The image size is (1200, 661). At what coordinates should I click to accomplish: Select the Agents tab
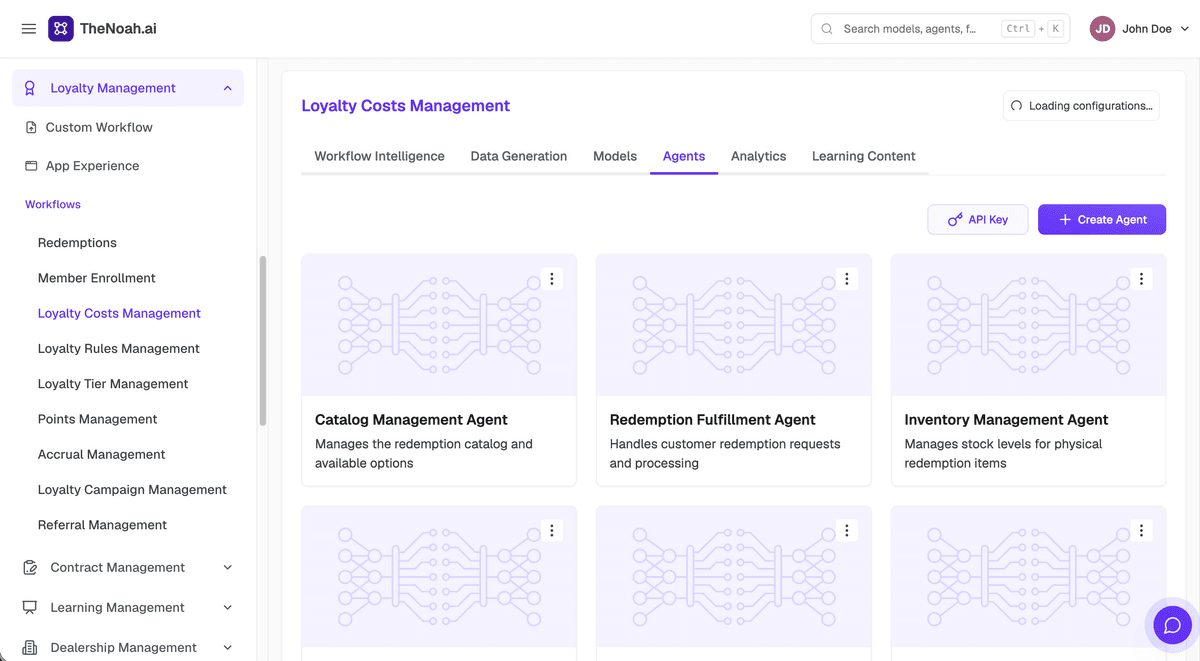coord(684,156)
